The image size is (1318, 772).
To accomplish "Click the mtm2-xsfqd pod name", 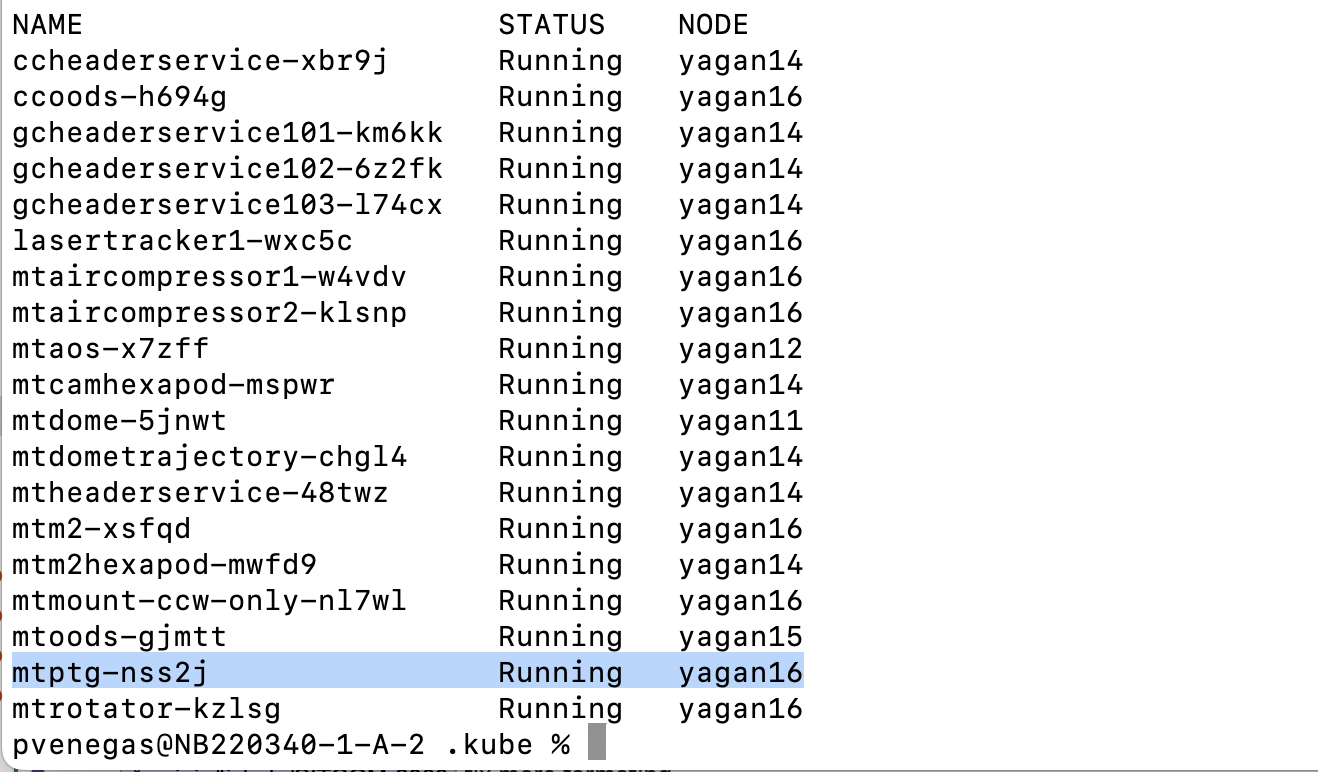I will [101, 528].
